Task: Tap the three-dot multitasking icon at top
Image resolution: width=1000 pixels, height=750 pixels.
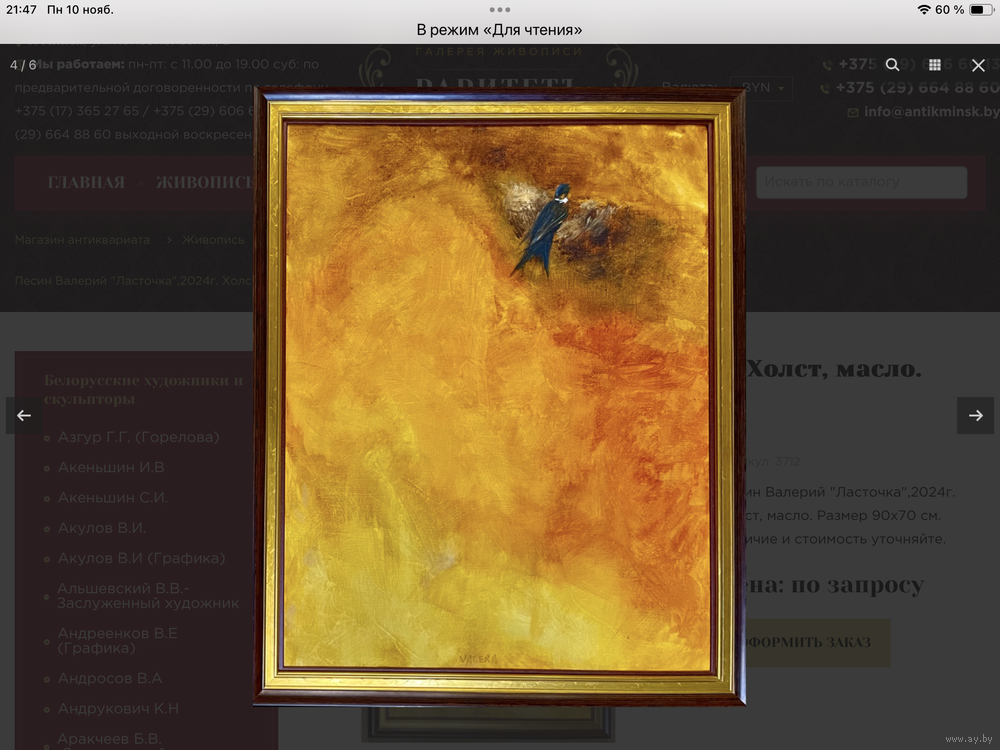Action: [x=500, y=10]
